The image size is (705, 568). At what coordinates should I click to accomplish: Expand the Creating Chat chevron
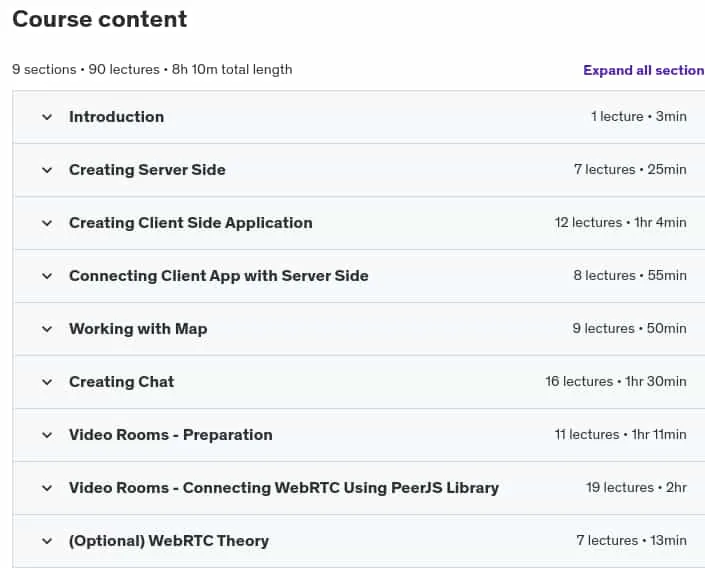pyautogui.click(x=47, y=382)
